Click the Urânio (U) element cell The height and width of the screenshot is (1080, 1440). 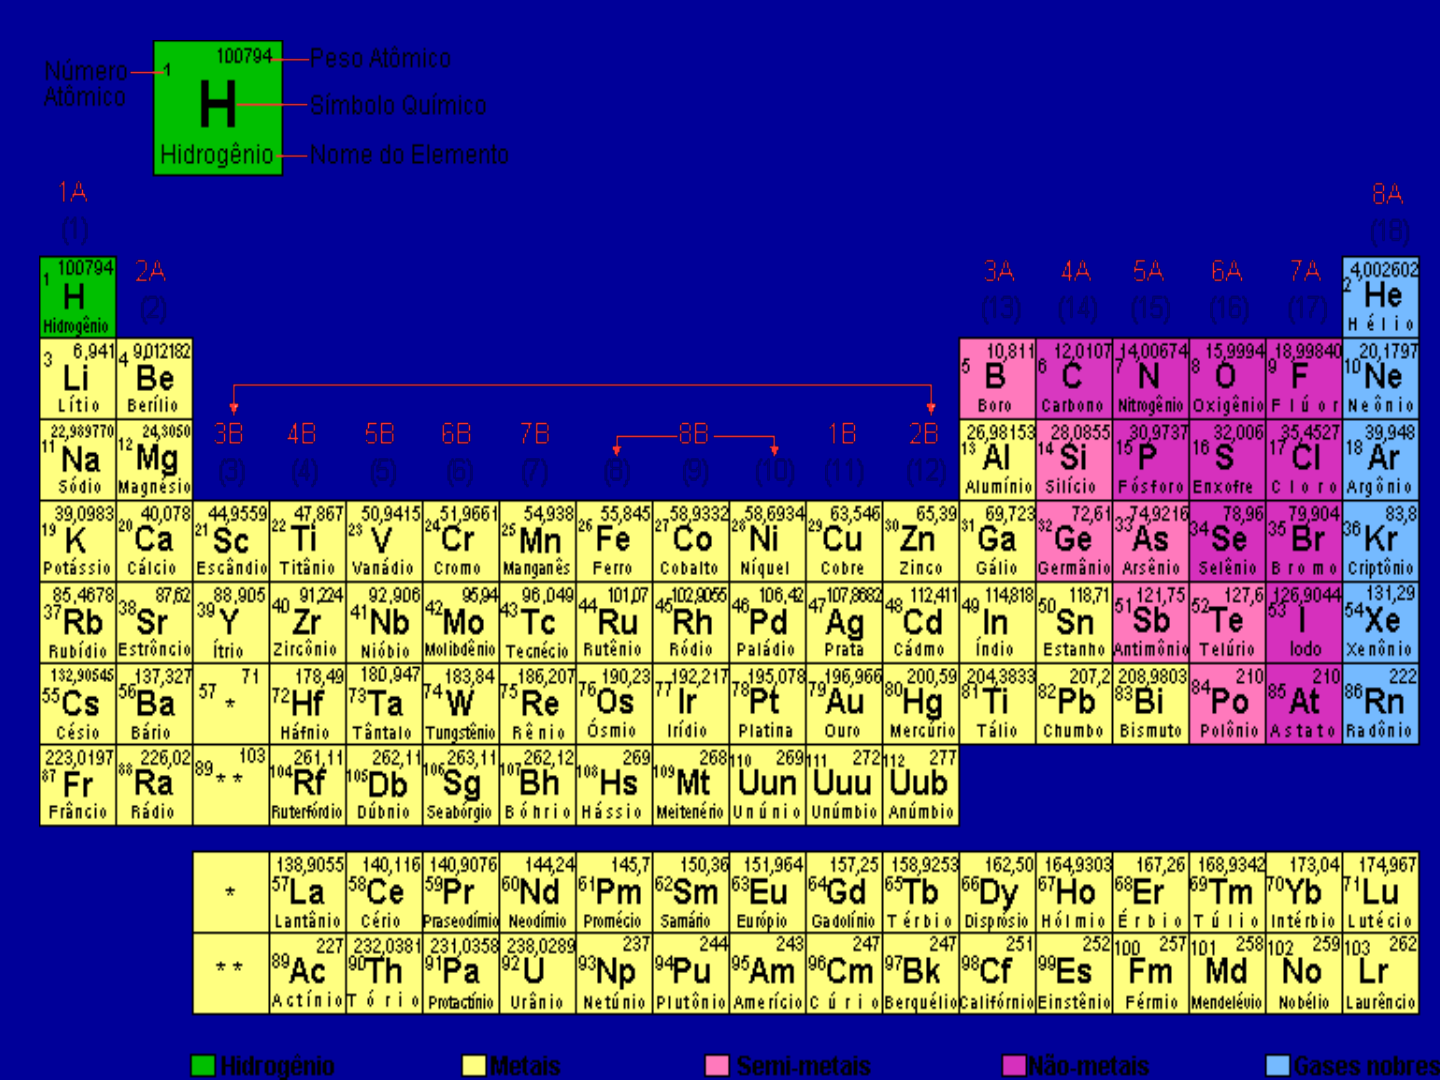coord(538,973)
